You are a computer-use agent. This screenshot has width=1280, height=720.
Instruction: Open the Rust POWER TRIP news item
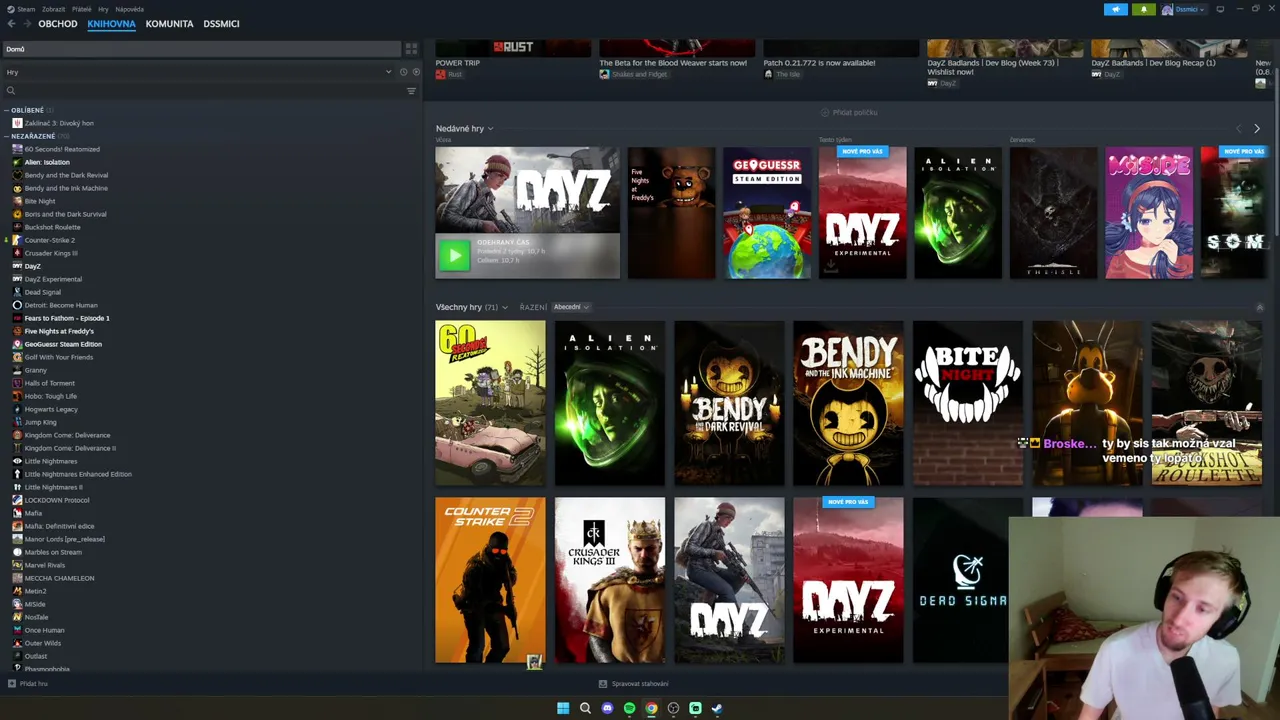(x=513, y=59)
